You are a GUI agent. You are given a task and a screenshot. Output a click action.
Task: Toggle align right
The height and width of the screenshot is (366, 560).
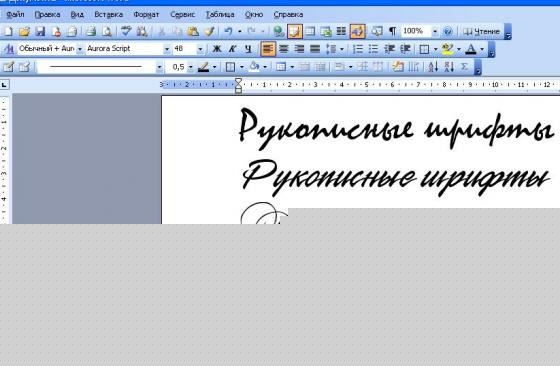[x=299, y=49]
